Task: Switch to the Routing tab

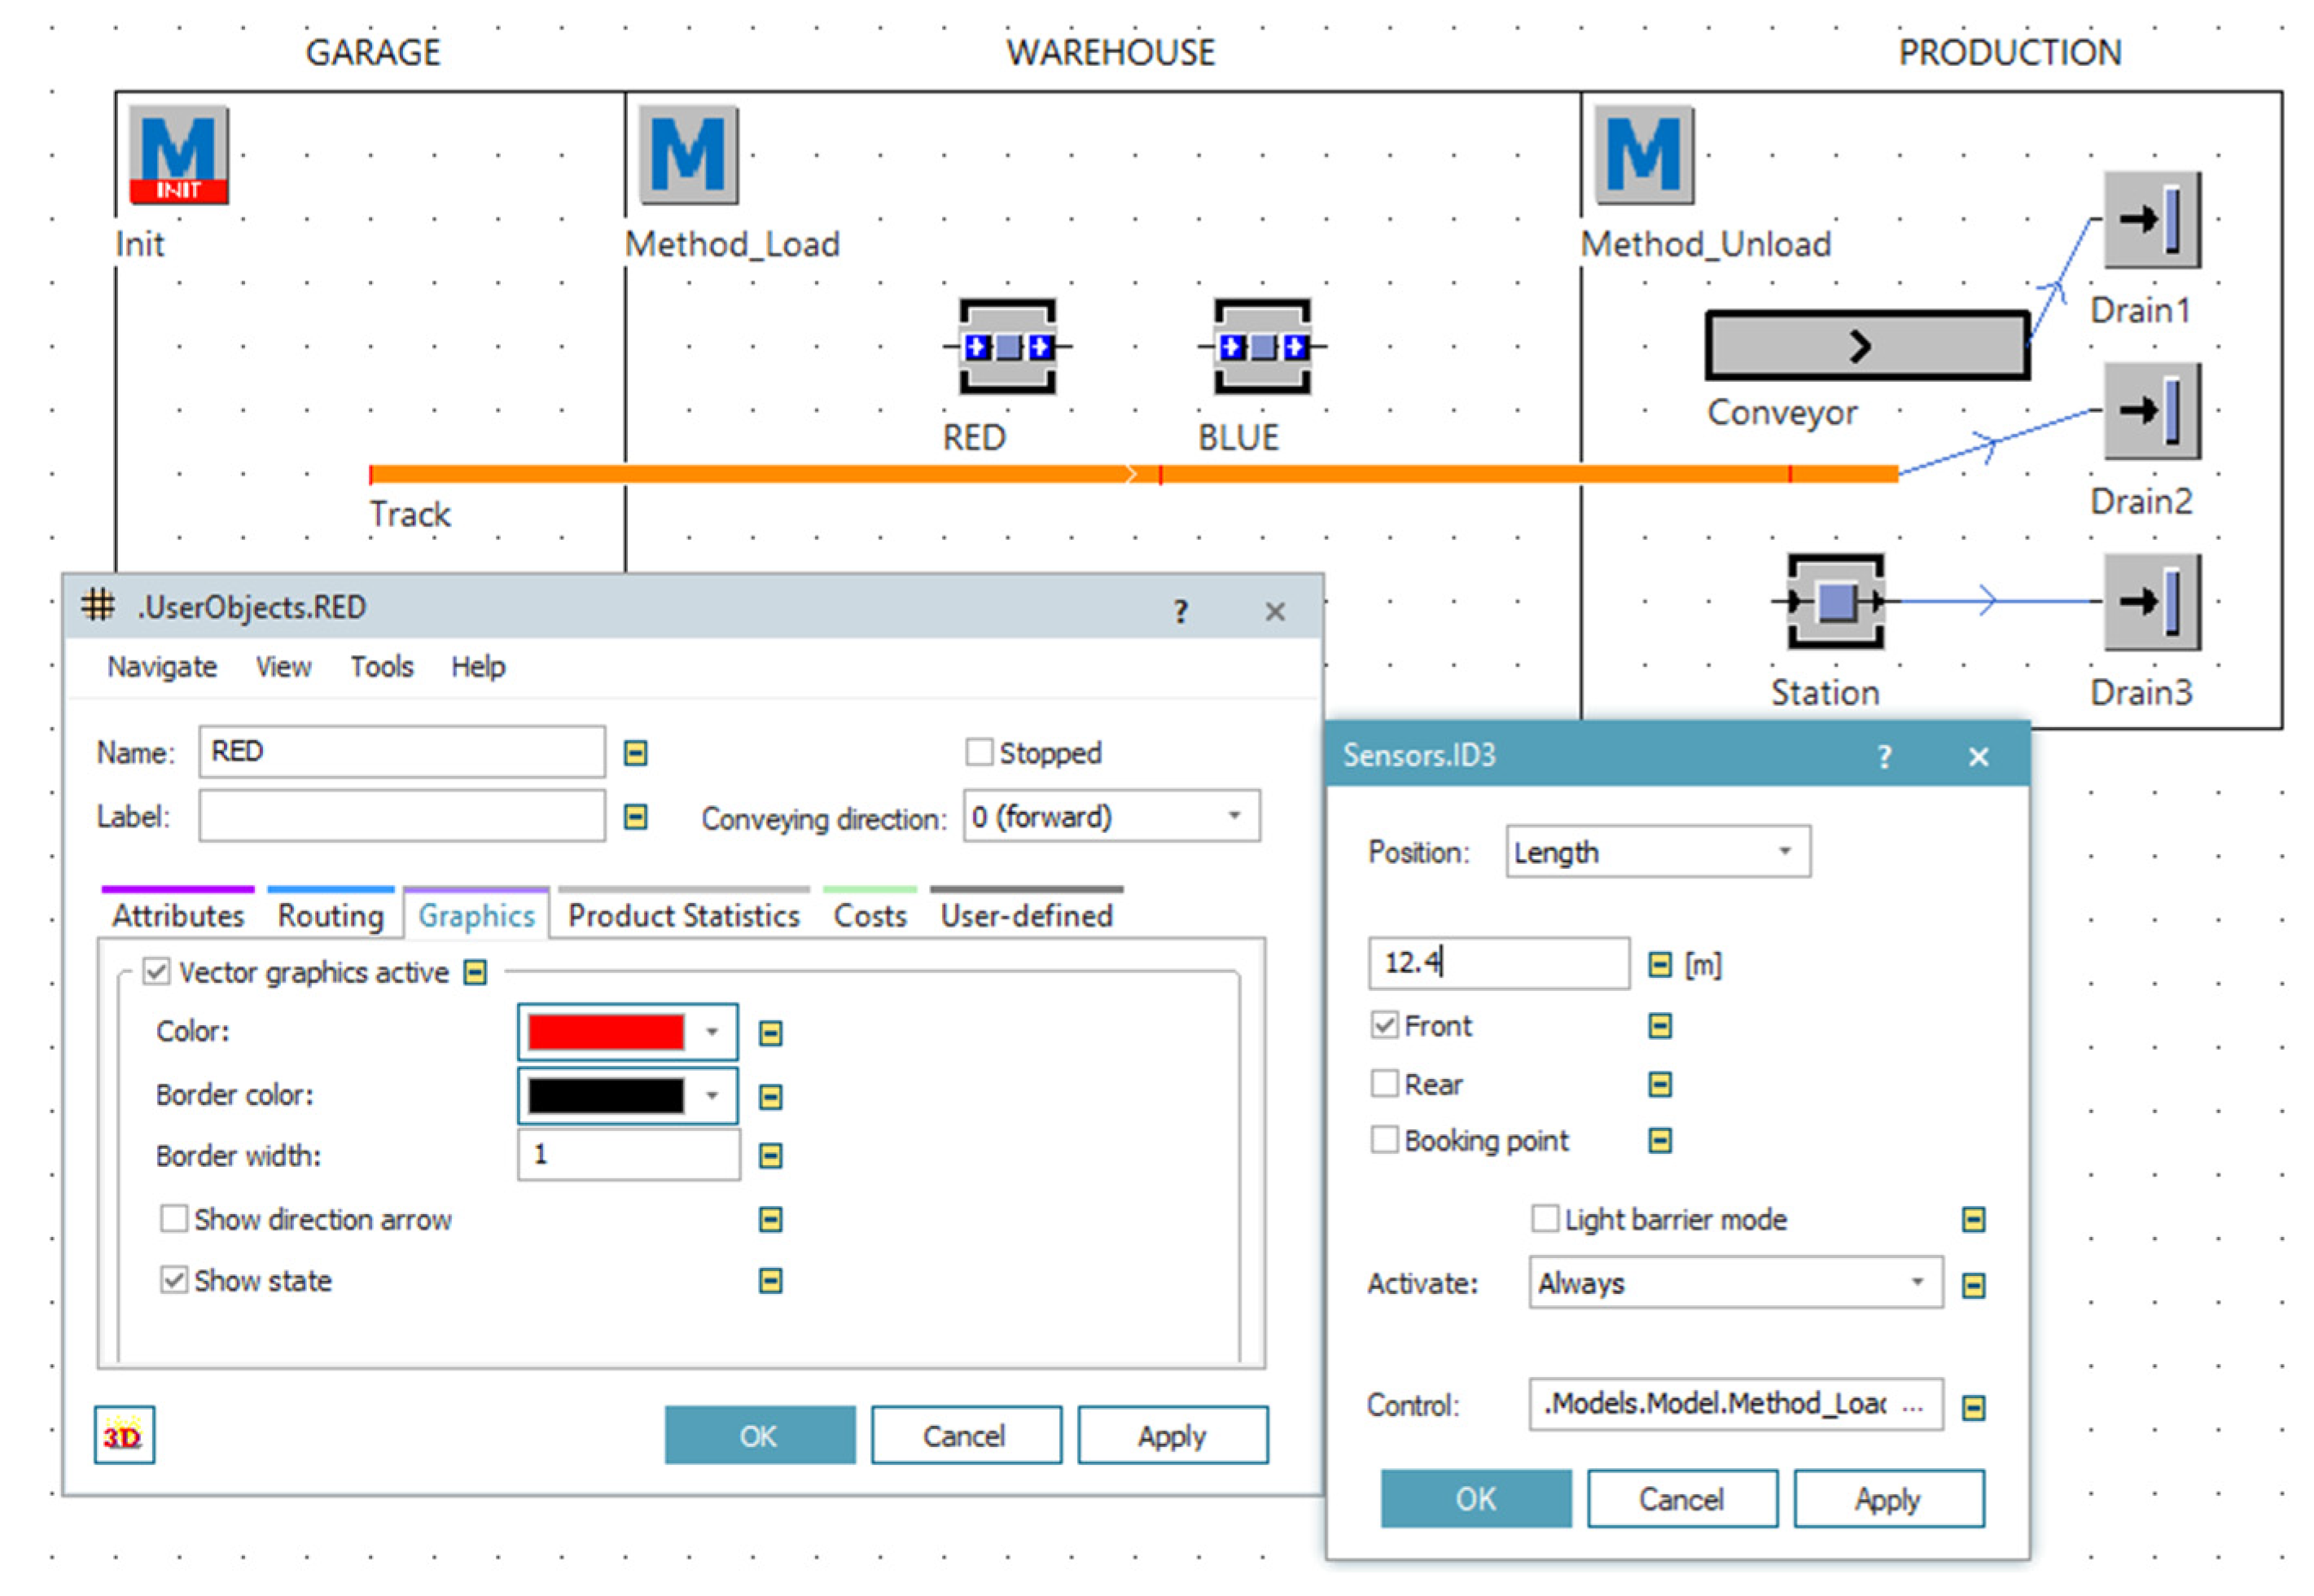Action: (x=330, y=915)
